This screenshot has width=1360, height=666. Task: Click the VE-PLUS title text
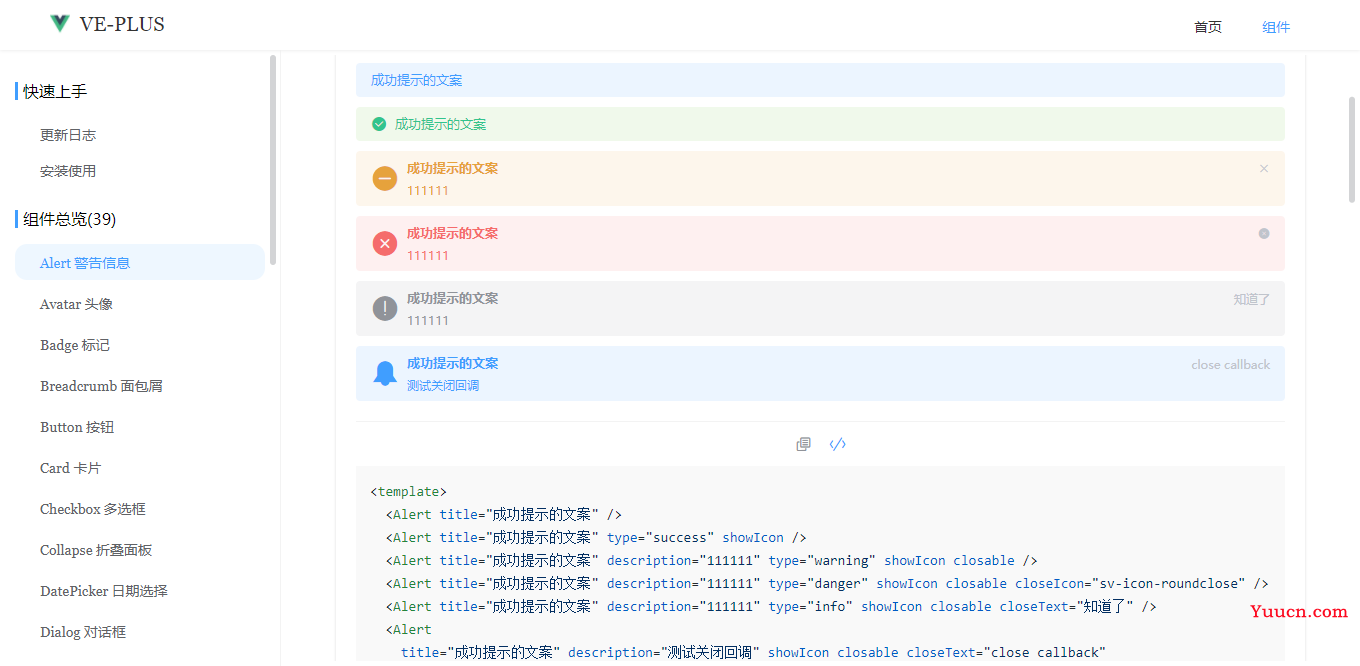pyautogui.click(x=122, y=24)
